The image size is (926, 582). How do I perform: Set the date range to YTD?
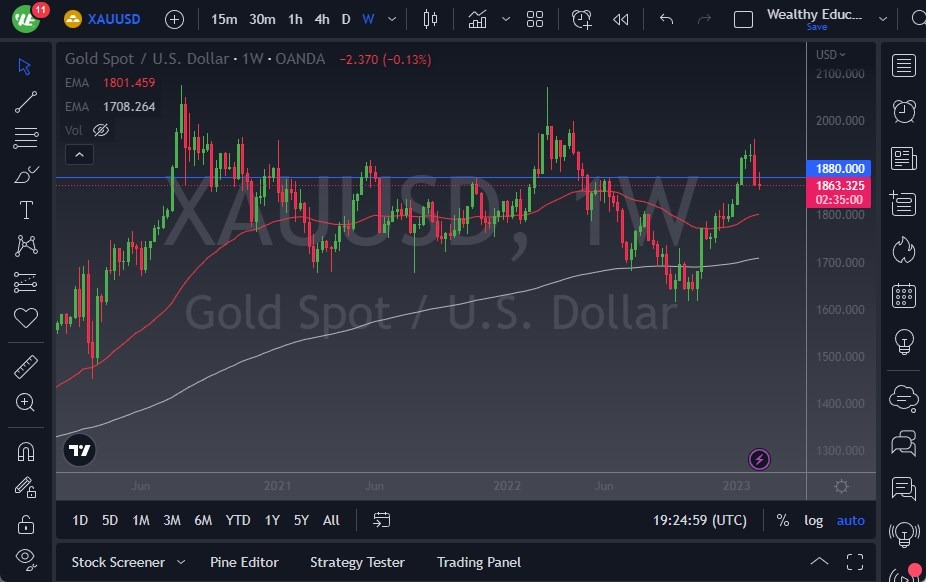click(x=238, y=520)
